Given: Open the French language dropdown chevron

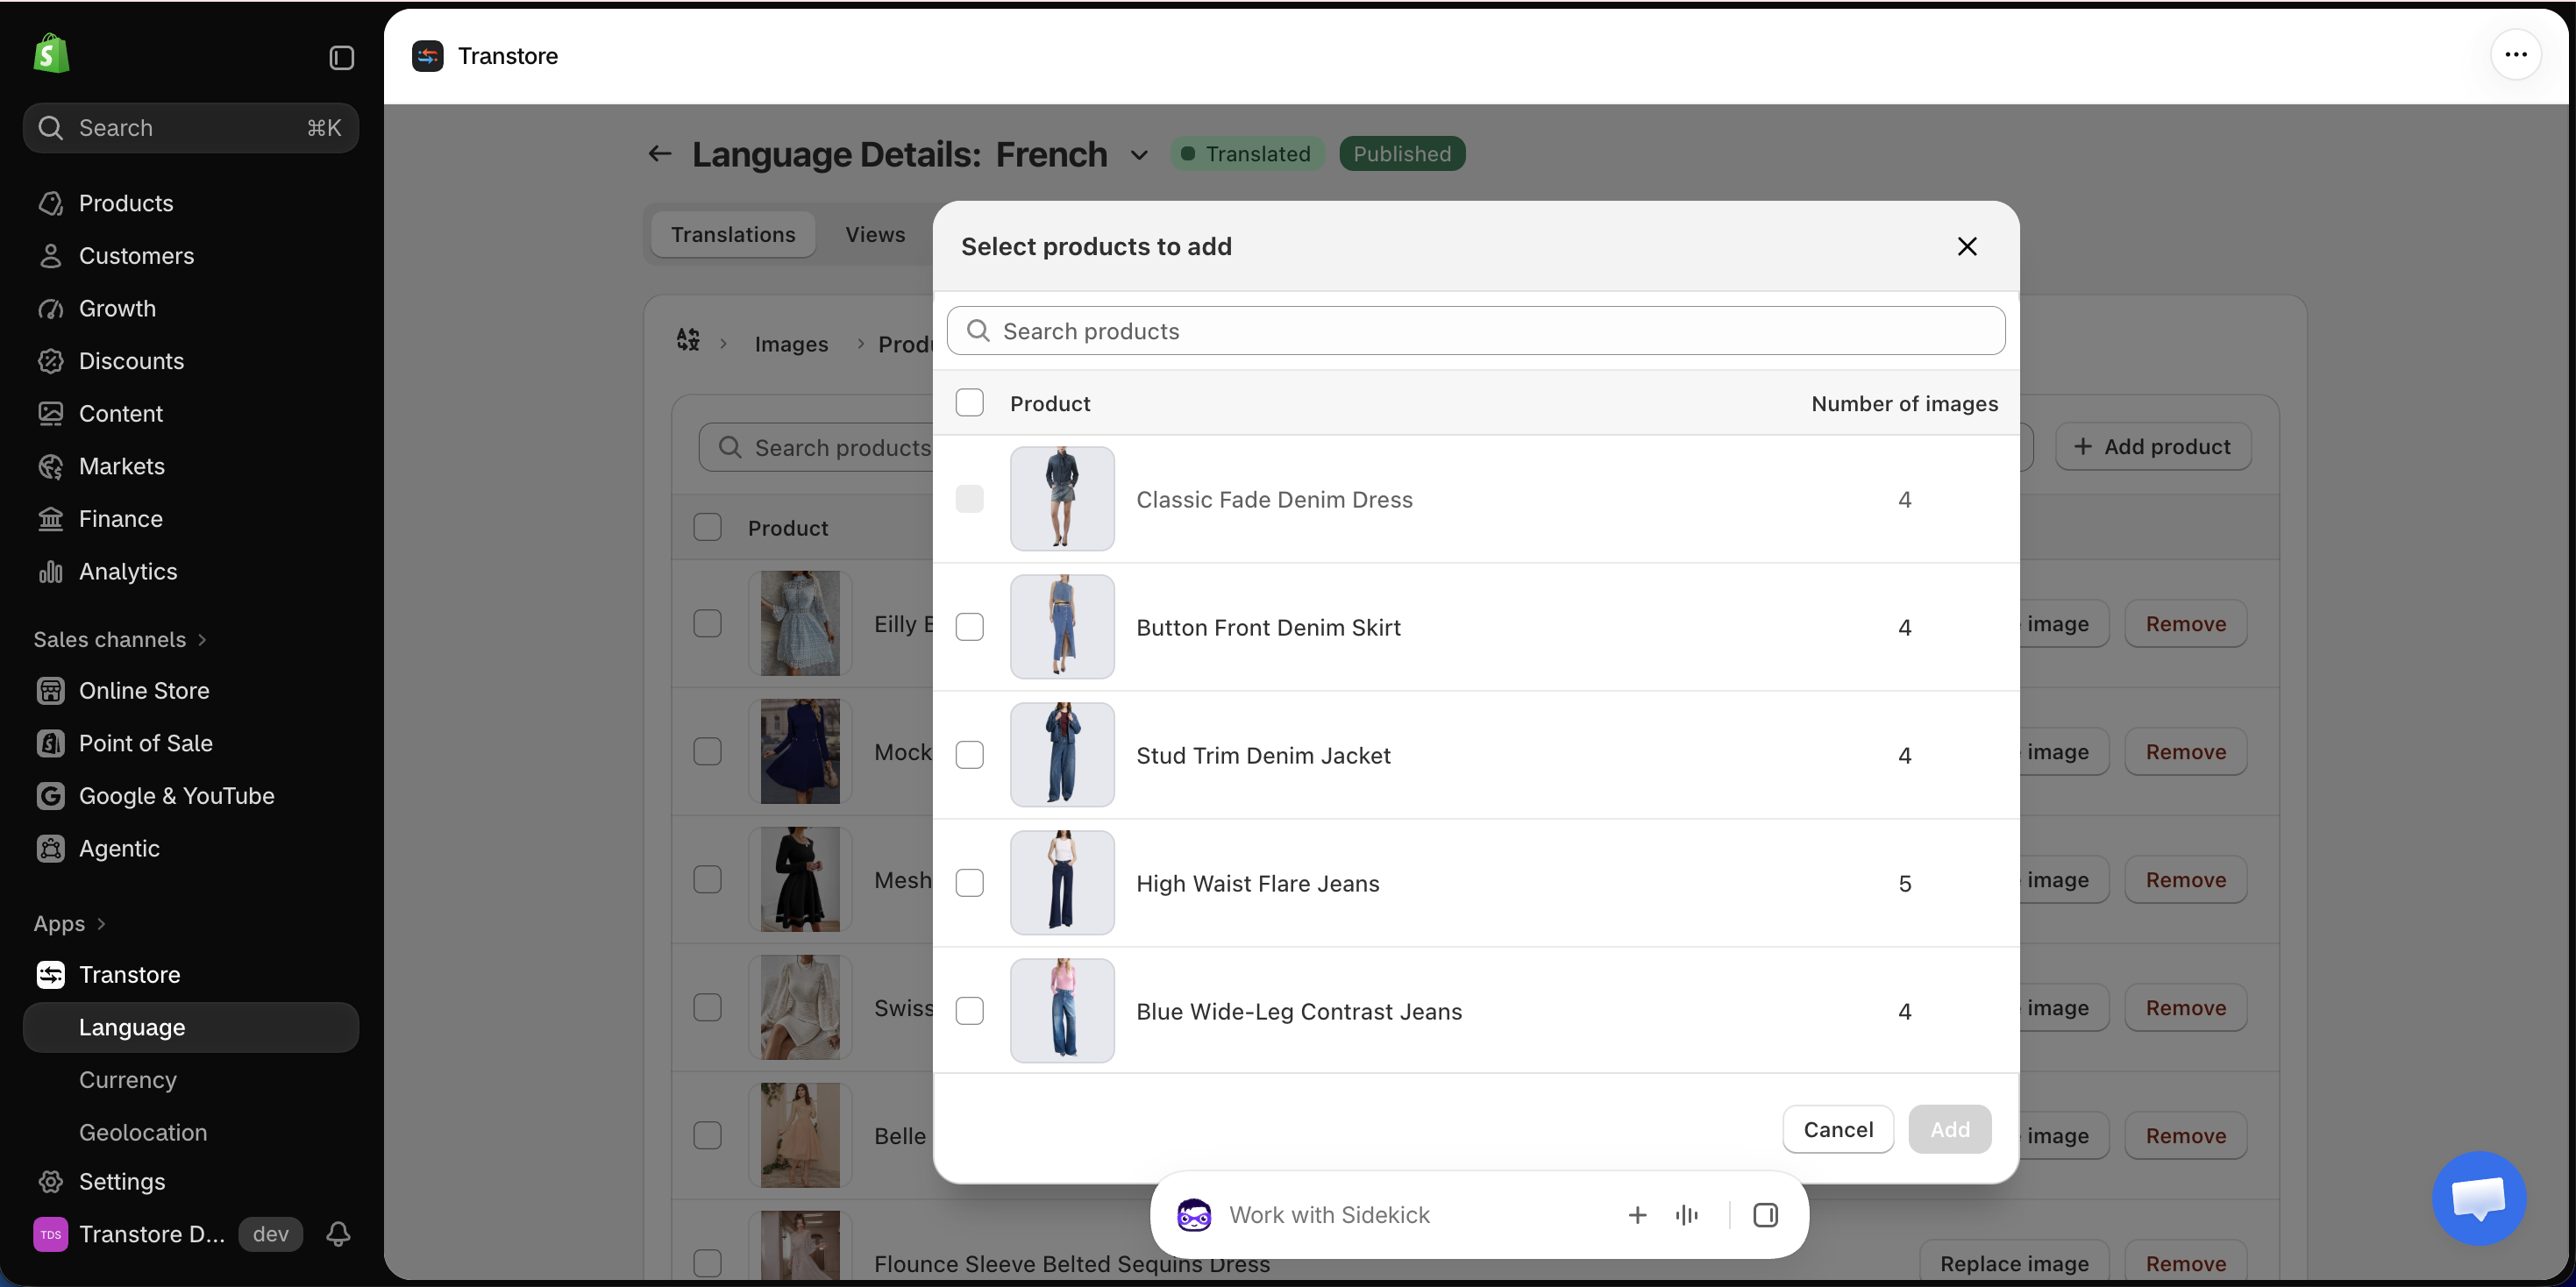Looking at the screenshot, I should tap(1138, 155).
